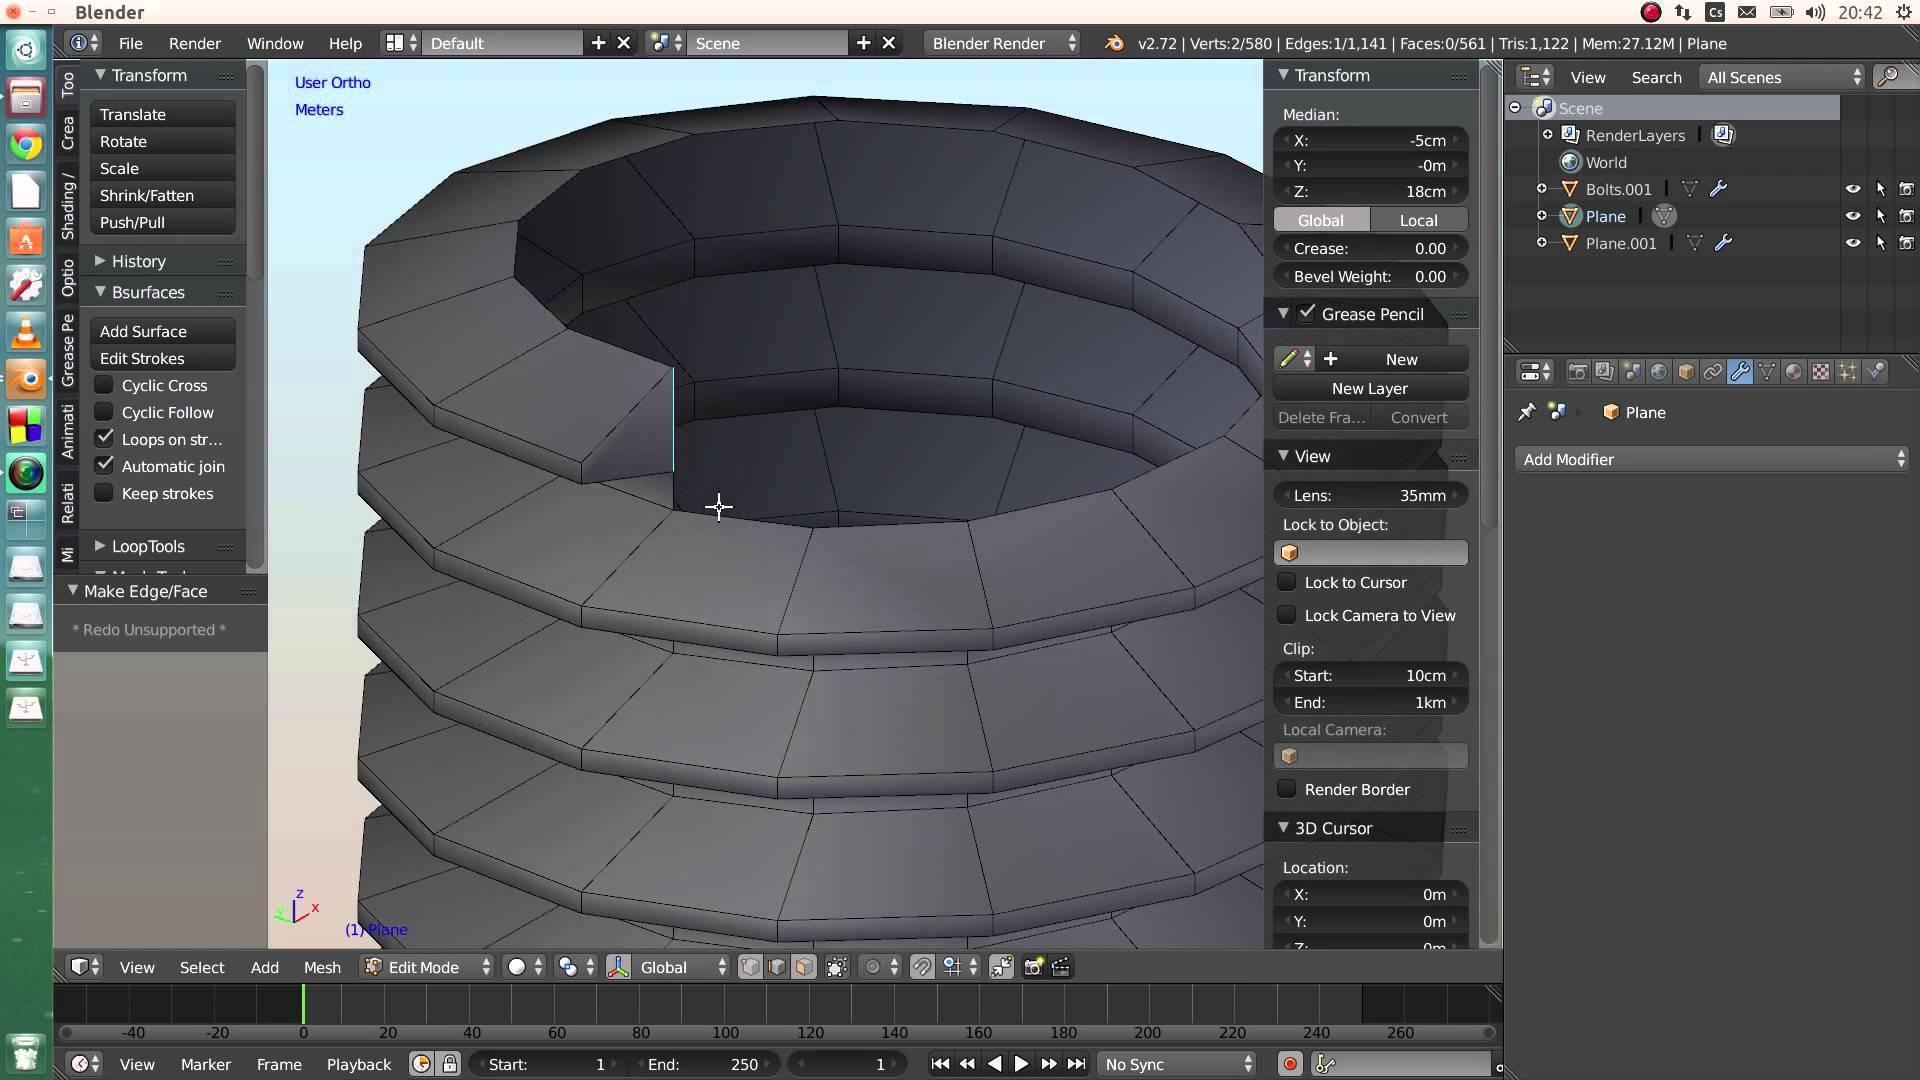Open VLC from the Ubuntu launcher
This screenshot has height=1080, width=1920.
click(x=26, y=333)
